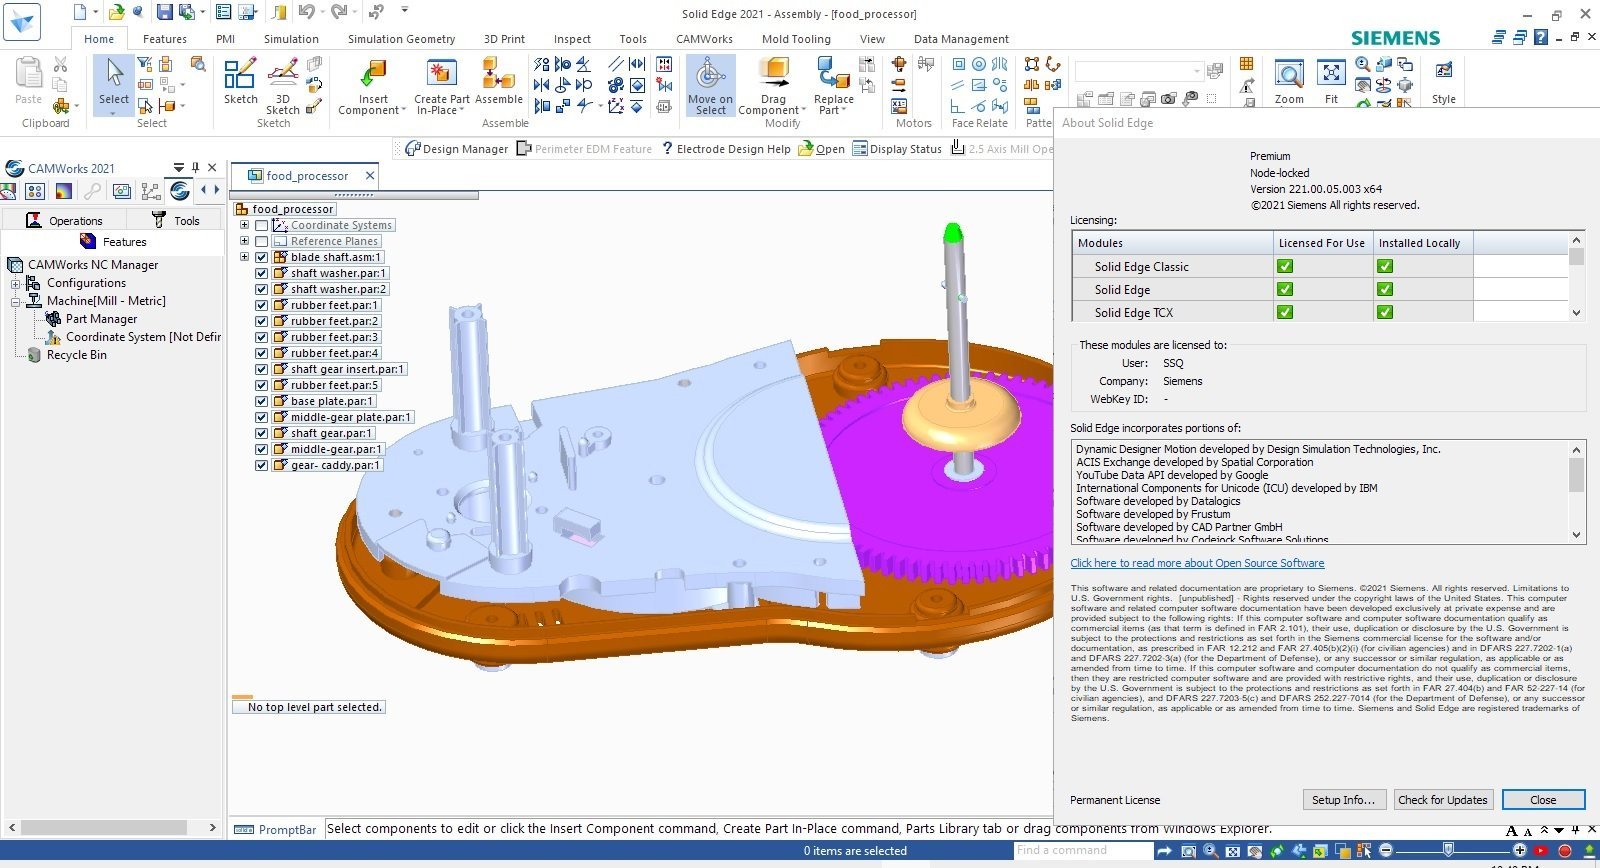This screenshot has height=868, width=1600.
Task: Expand the Coordinate Systems node
Action: pyautogui.click(x=244, y=225)
